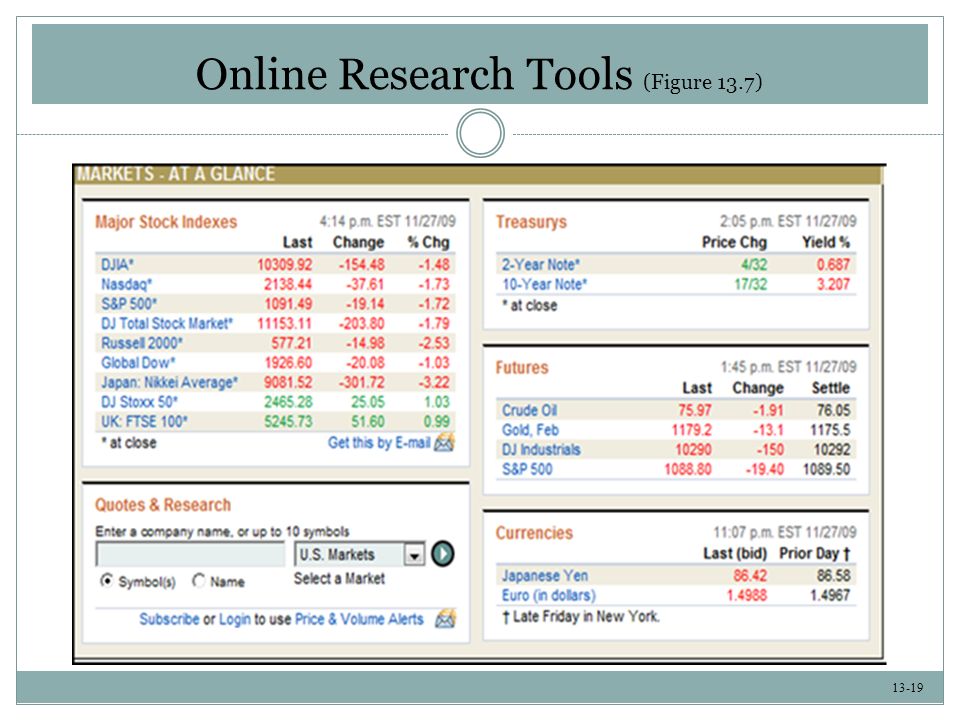The width and height of the screenshot is (960, 720).
Task: Open the 2-Year Note link
Action: (x=541, y=264)
